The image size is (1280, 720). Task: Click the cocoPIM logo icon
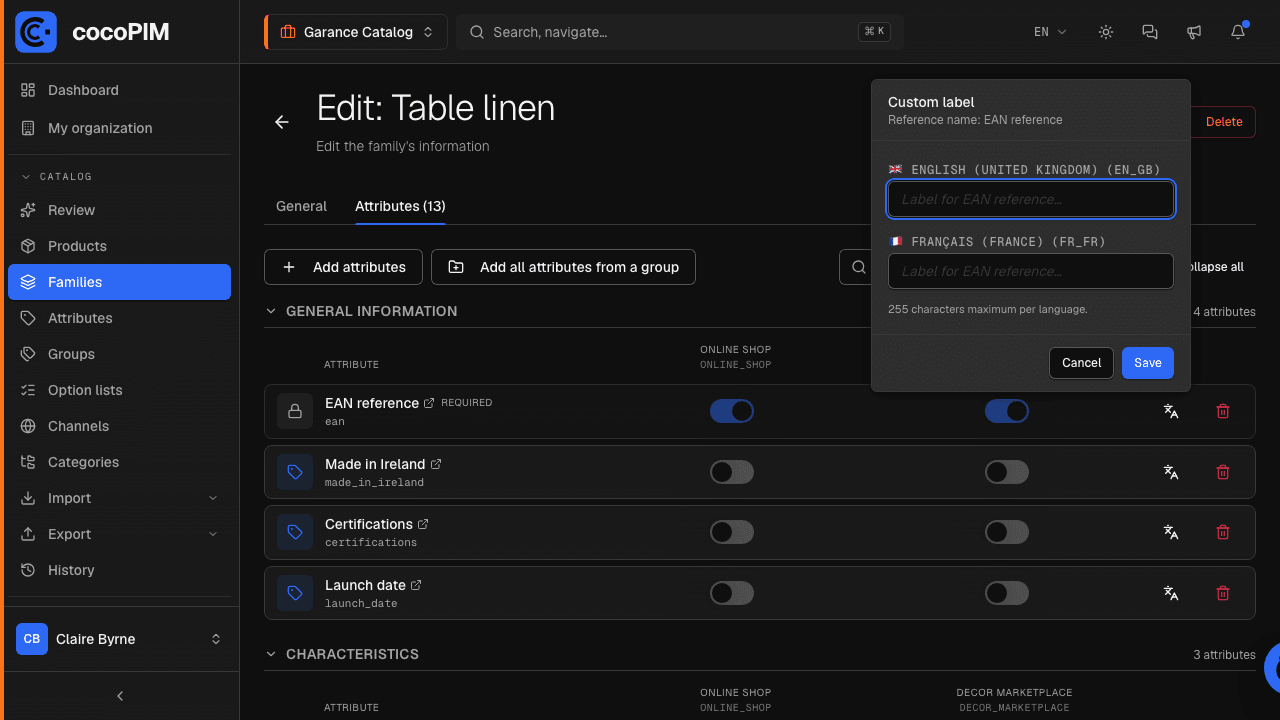36,32
